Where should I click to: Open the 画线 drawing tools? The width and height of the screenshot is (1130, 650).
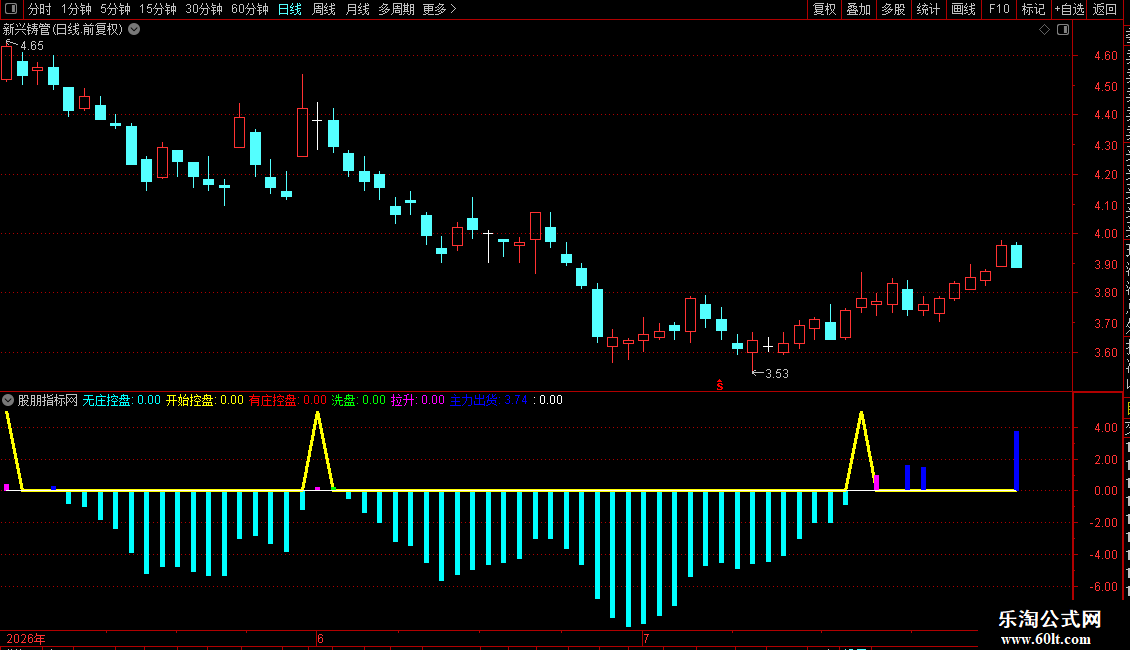(964, 9)
